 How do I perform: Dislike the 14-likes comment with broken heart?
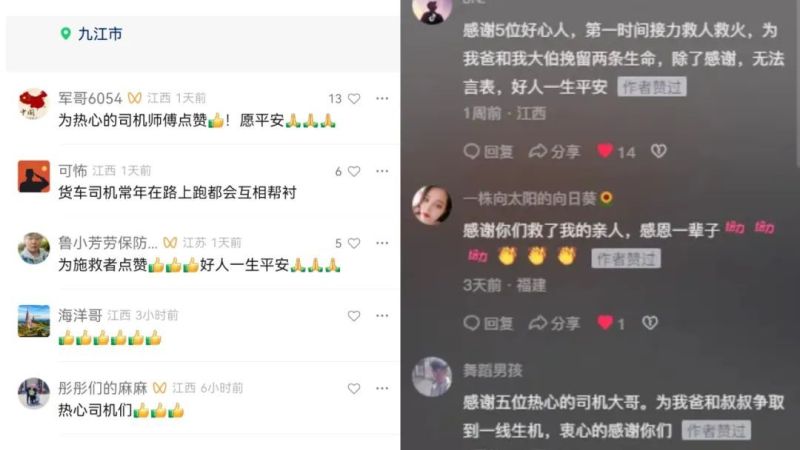click(659, 151)
